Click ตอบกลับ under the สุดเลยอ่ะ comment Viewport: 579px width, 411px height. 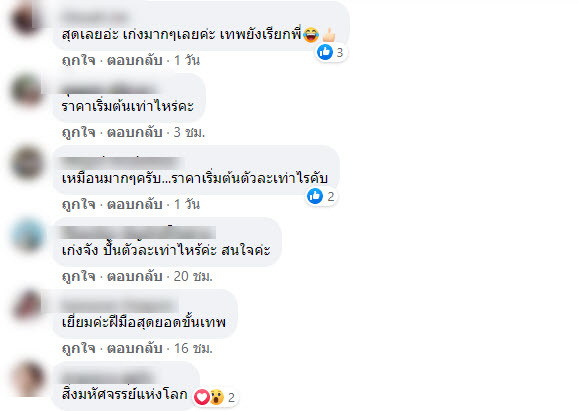[135, 60]
